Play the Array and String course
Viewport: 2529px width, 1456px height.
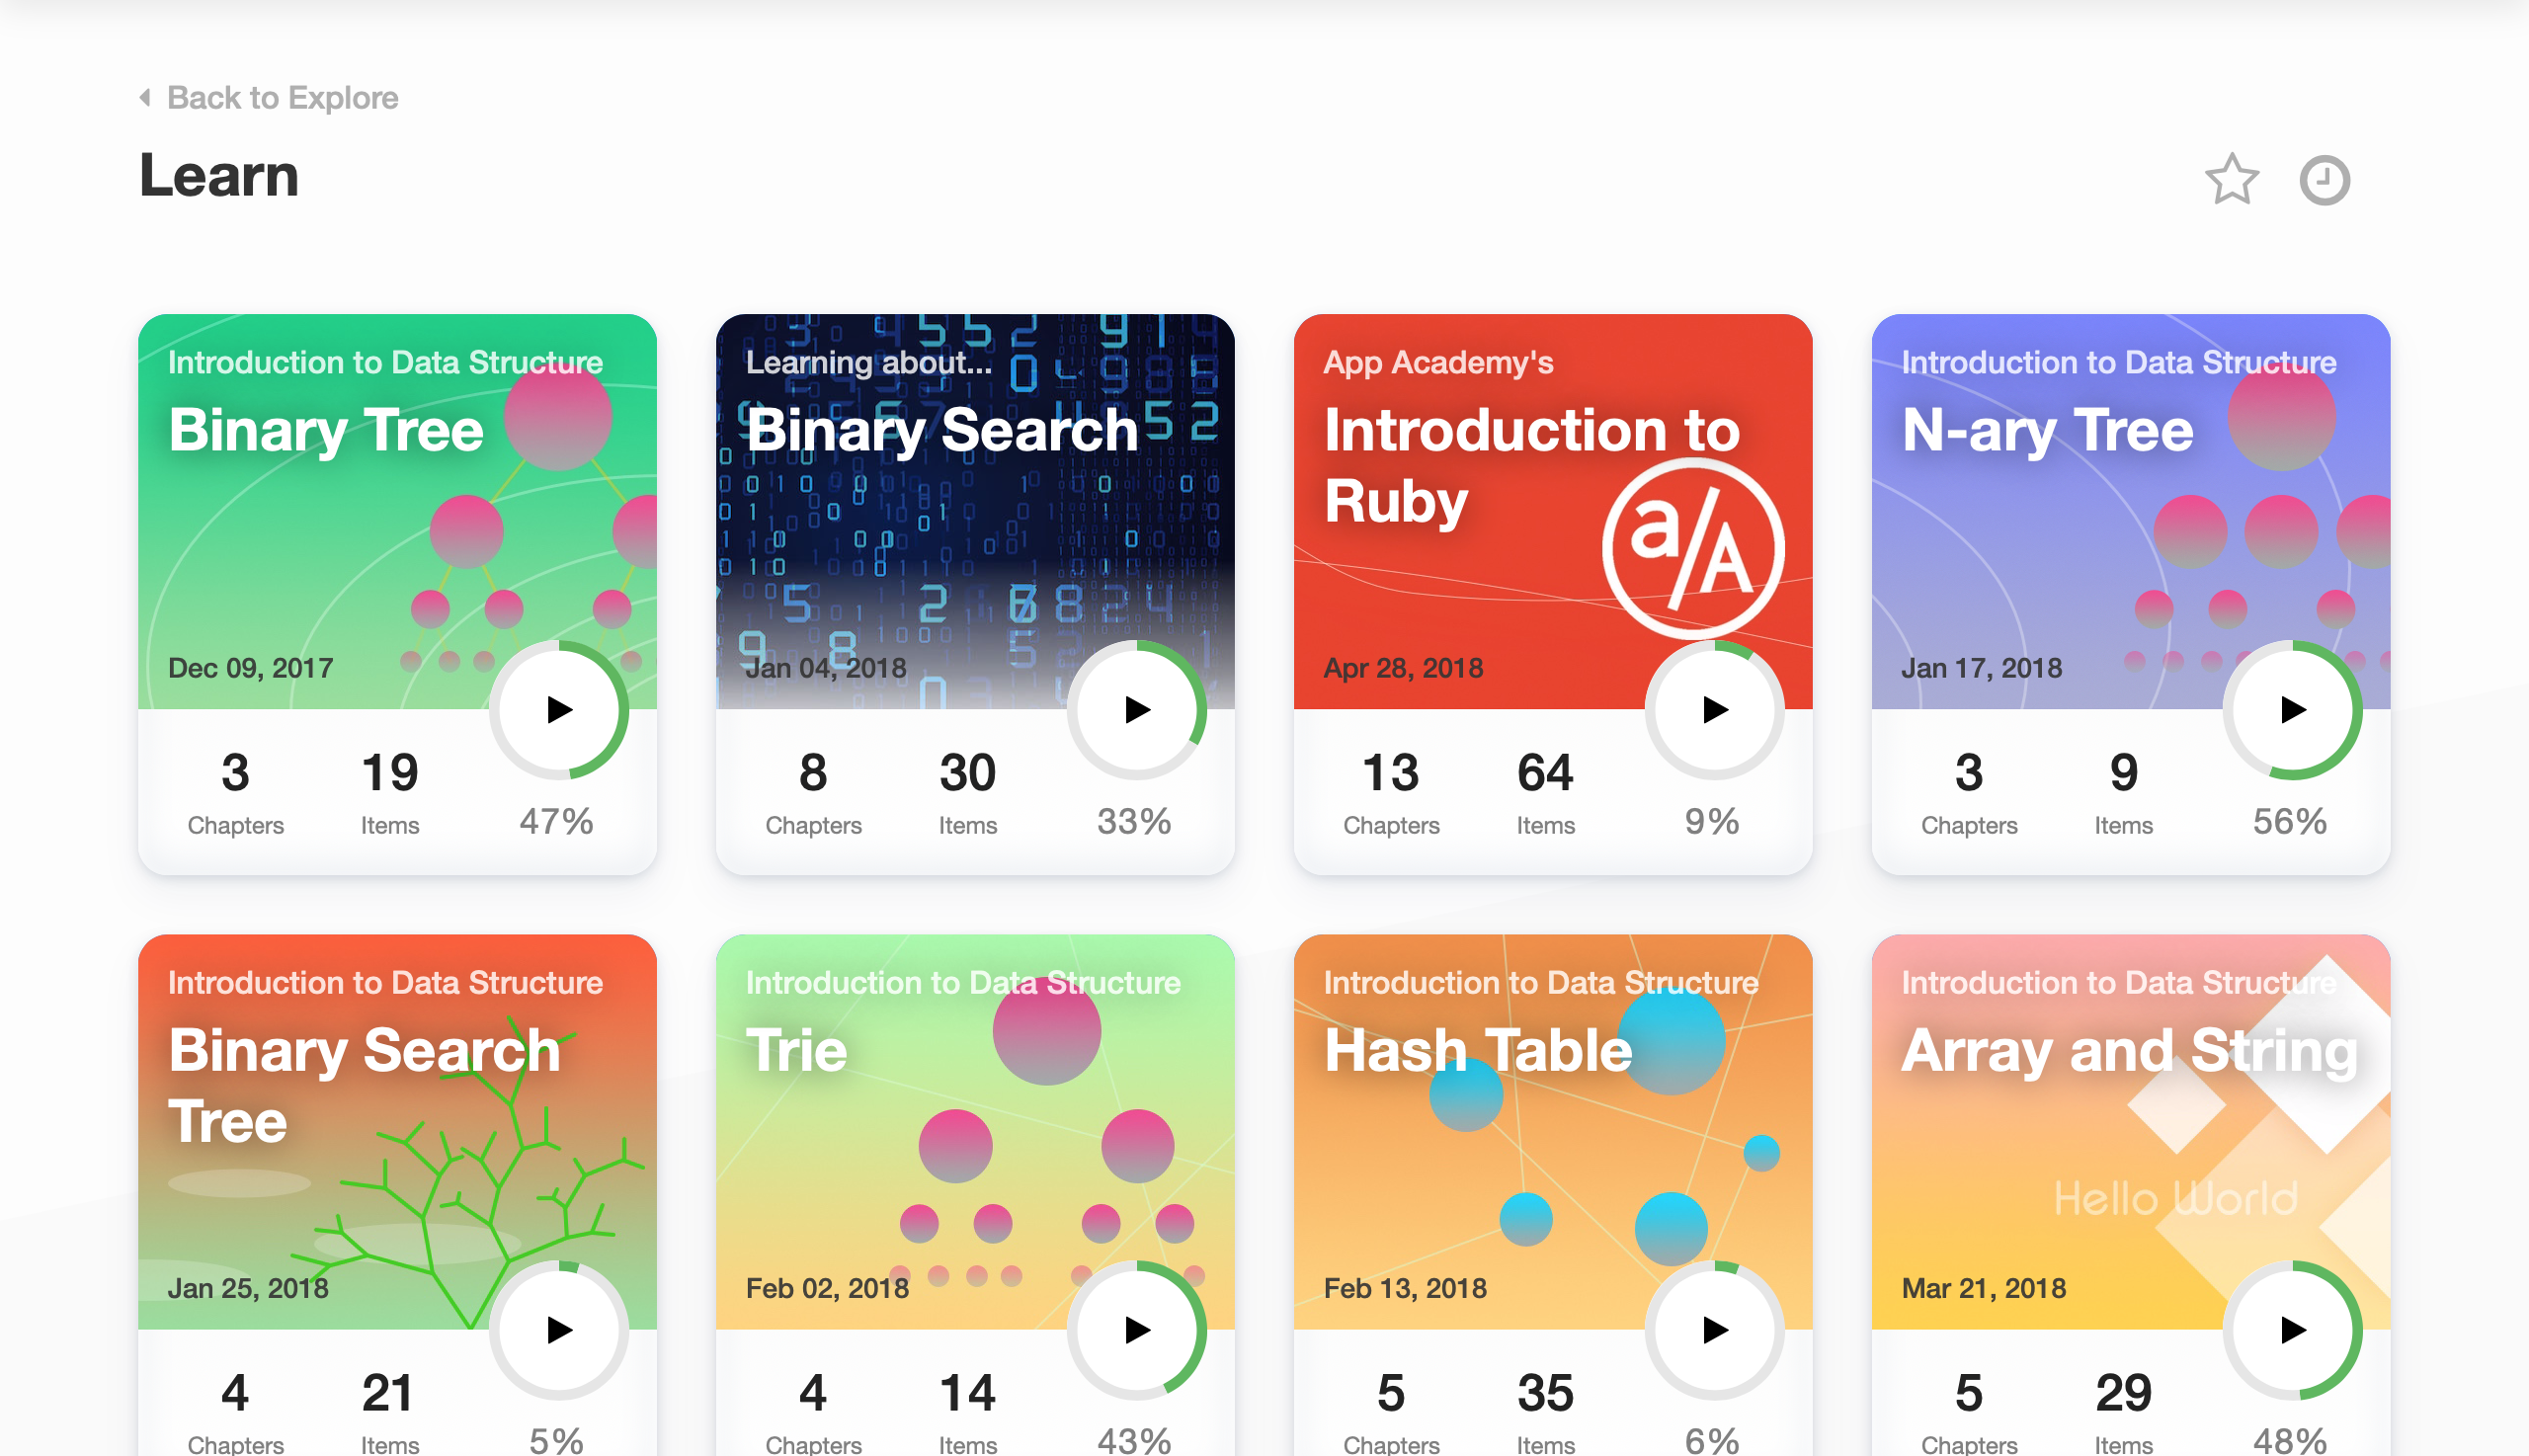[x=2293, y=1329]
